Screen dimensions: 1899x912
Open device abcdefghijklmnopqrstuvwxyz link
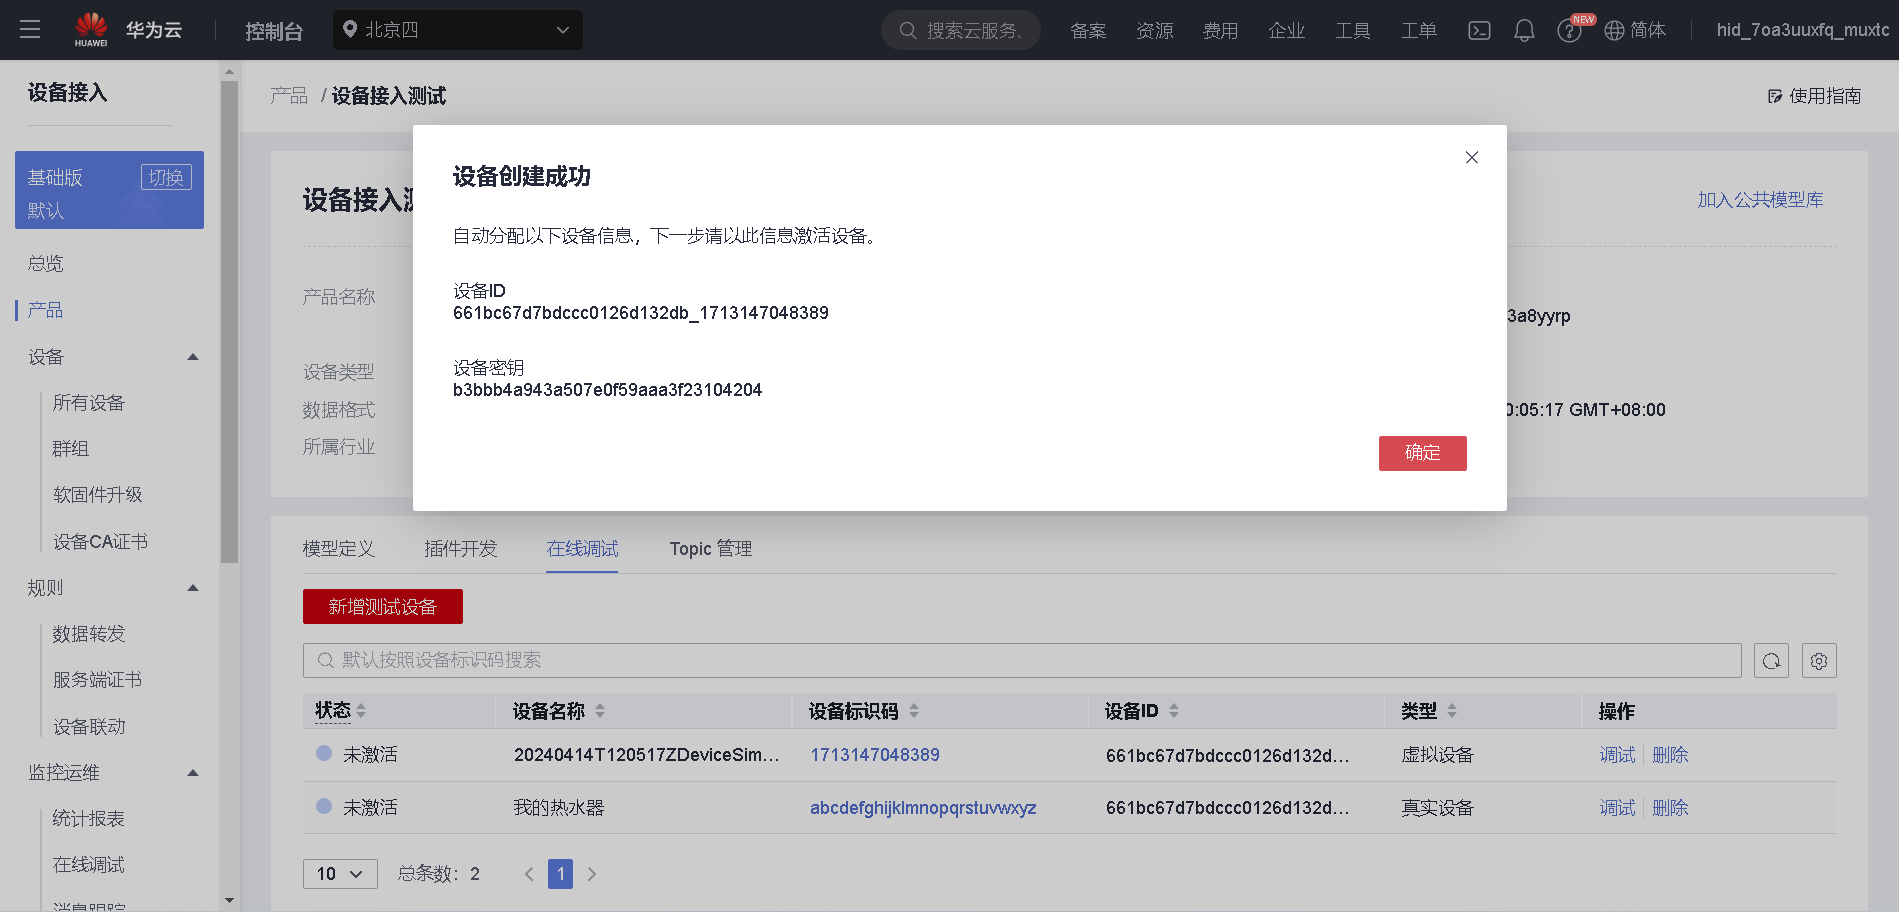[x=923, y=808]
